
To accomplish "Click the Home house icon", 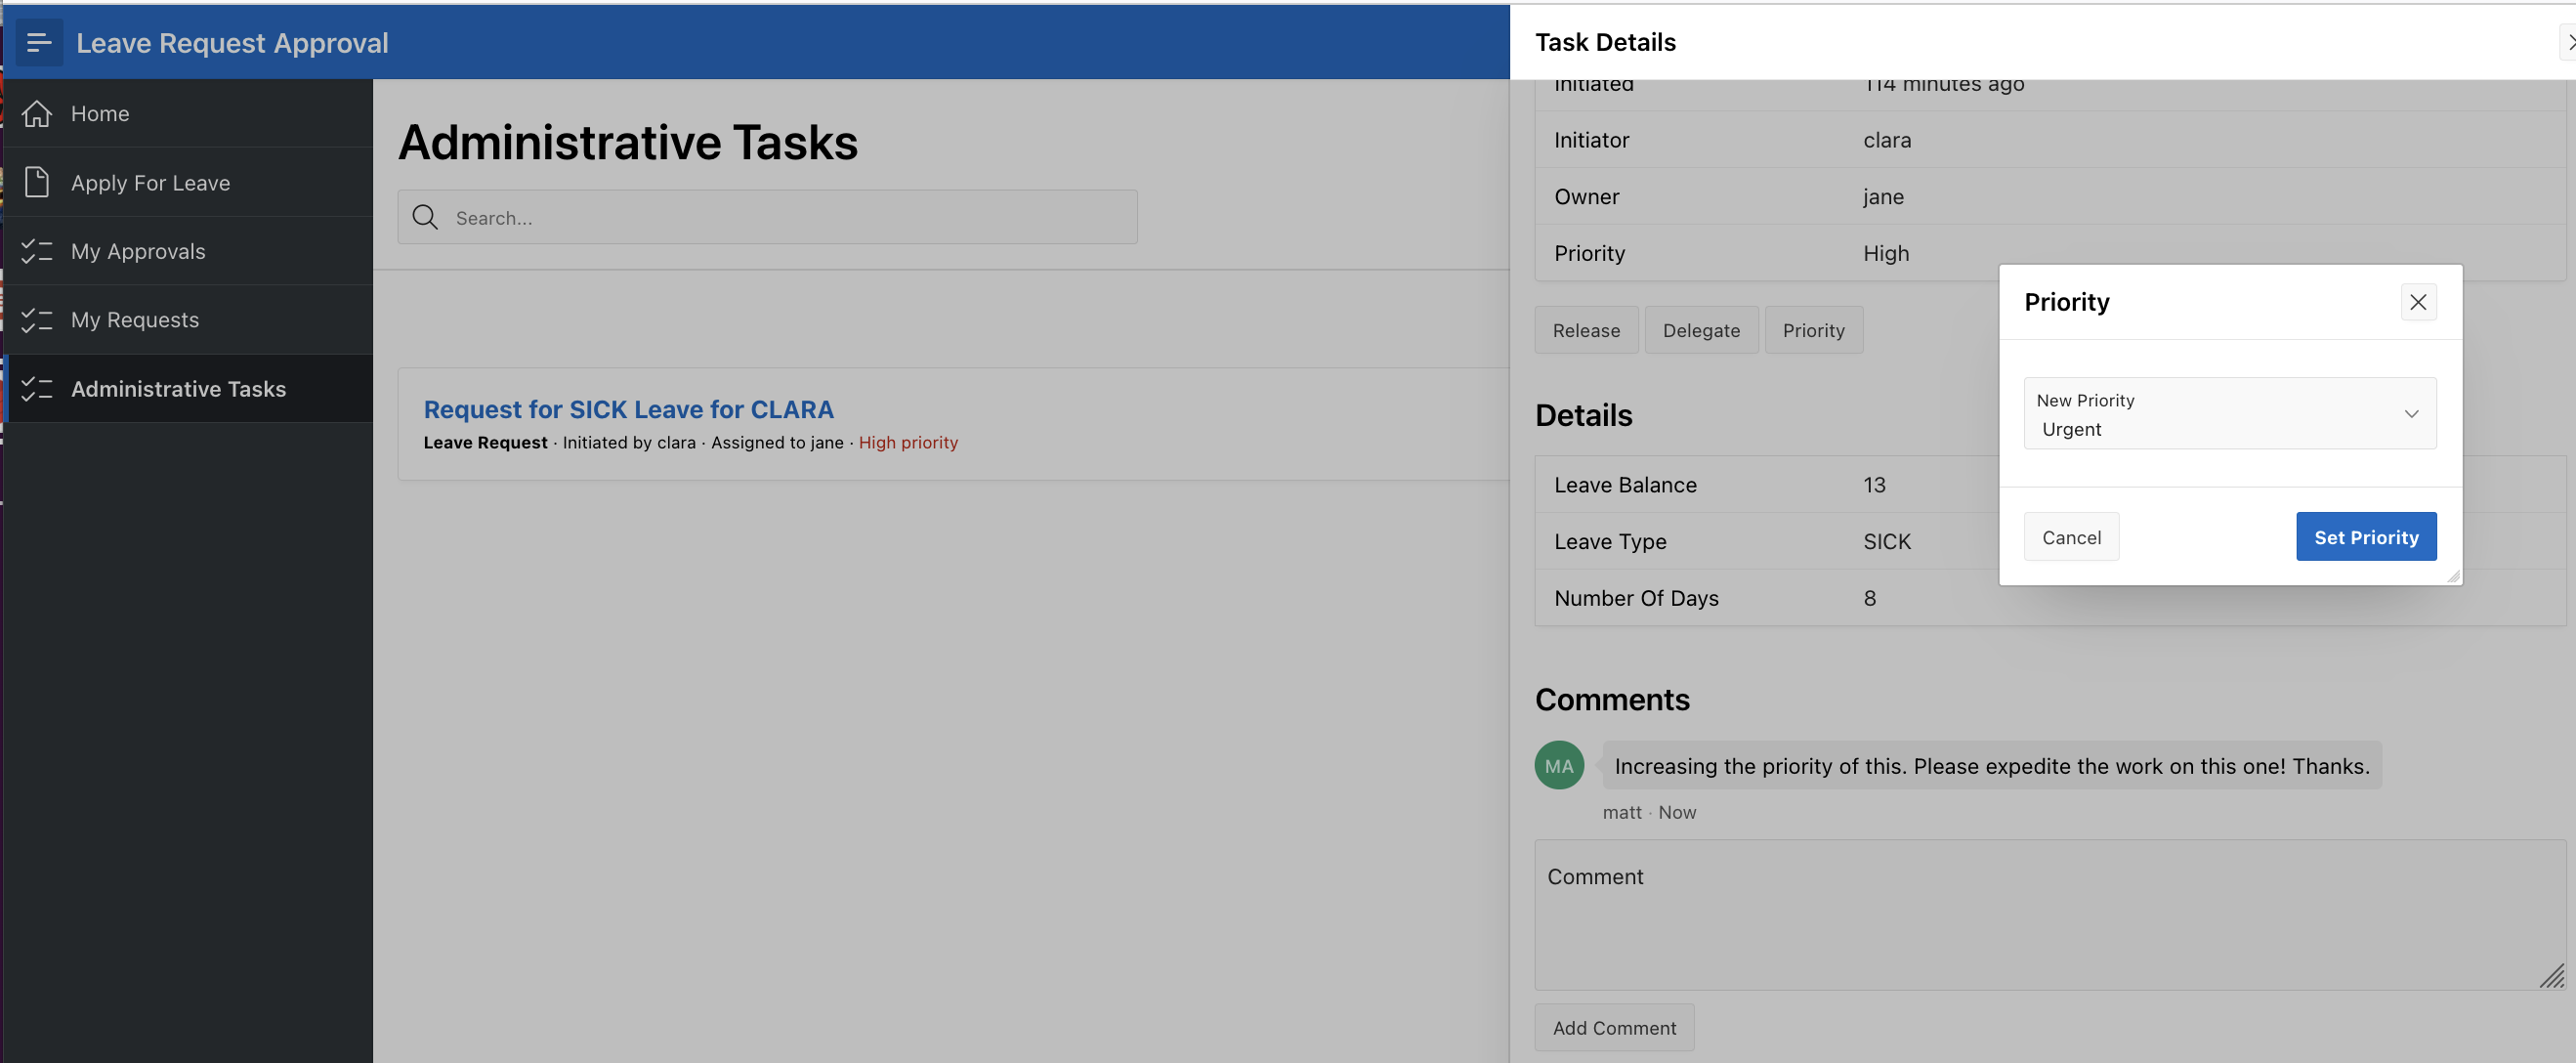I will tap(37, 114).
